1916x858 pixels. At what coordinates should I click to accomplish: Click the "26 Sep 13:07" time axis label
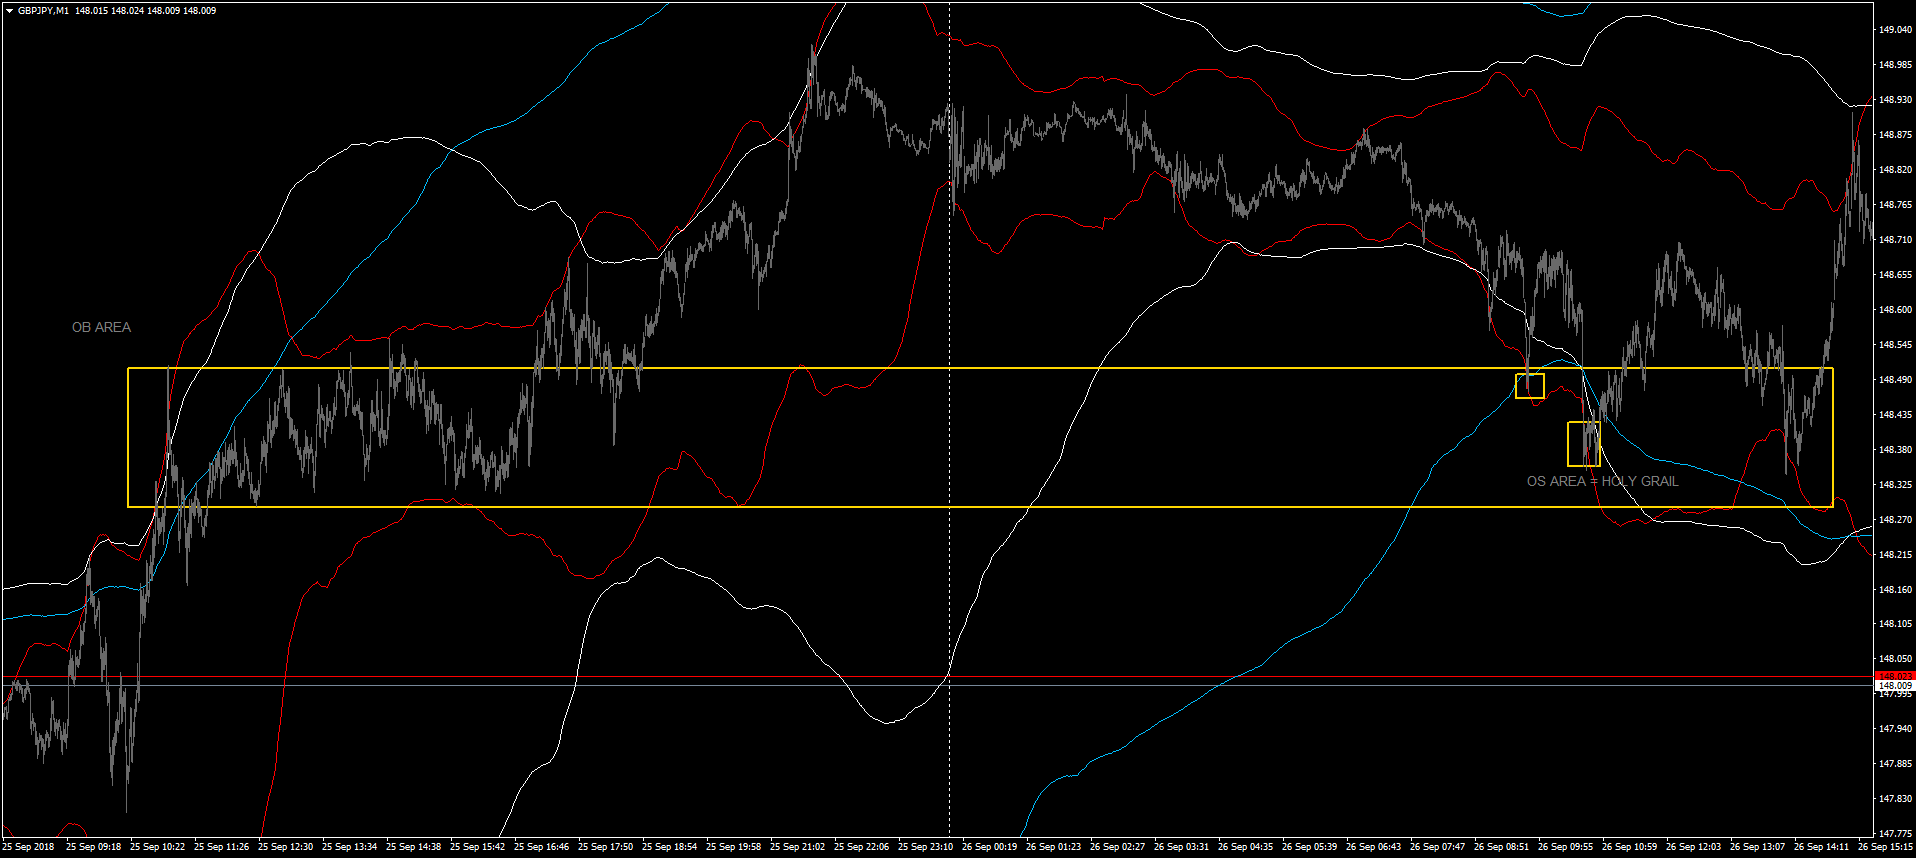(1757, 847)
